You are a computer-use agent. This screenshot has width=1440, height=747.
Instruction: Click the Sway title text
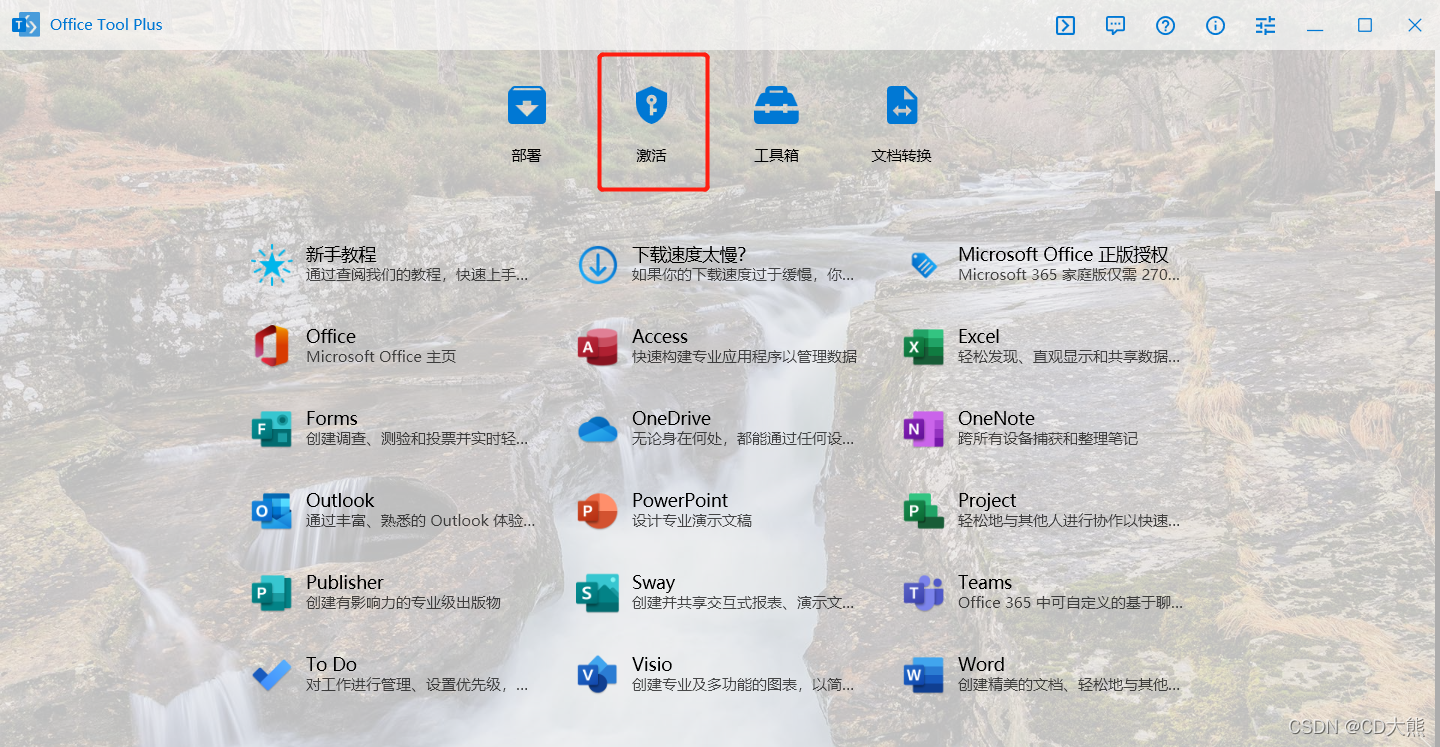[x=654, y=583]
